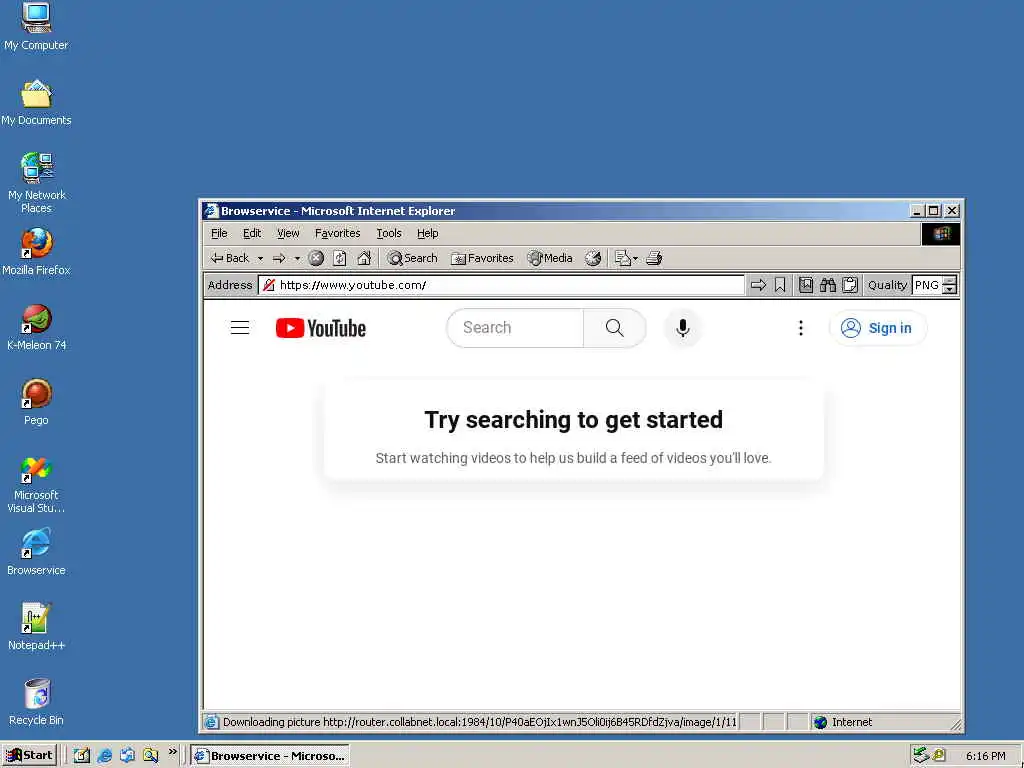Screen dimensions: 1024x768
Task: Click the Browservice Go arrow icon
Action: (x=758, y=285)
